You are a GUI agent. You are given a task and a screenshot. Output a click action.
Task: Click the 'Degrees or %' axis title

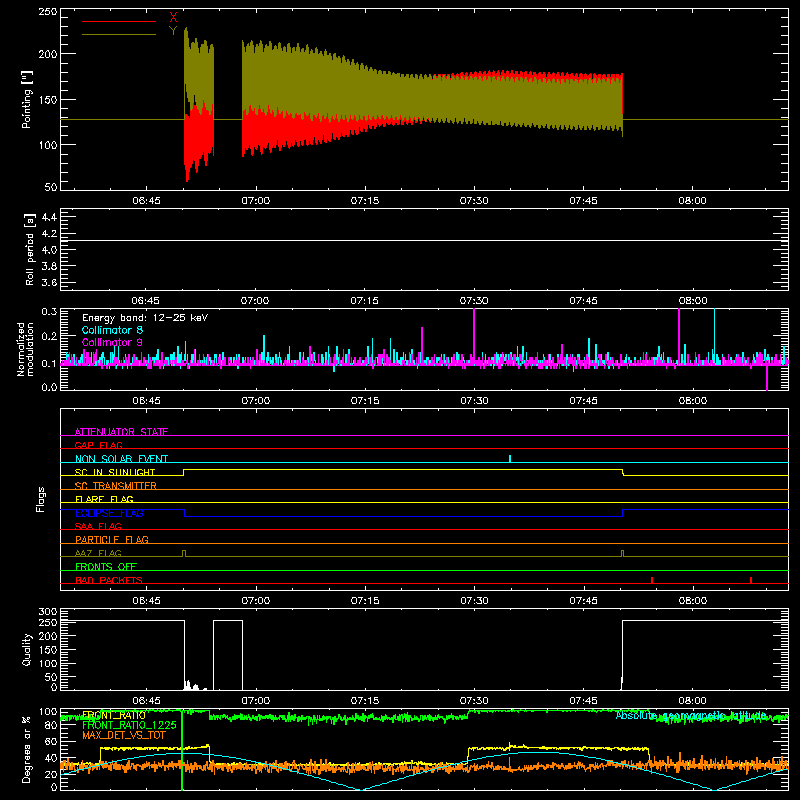click(27, 749)
